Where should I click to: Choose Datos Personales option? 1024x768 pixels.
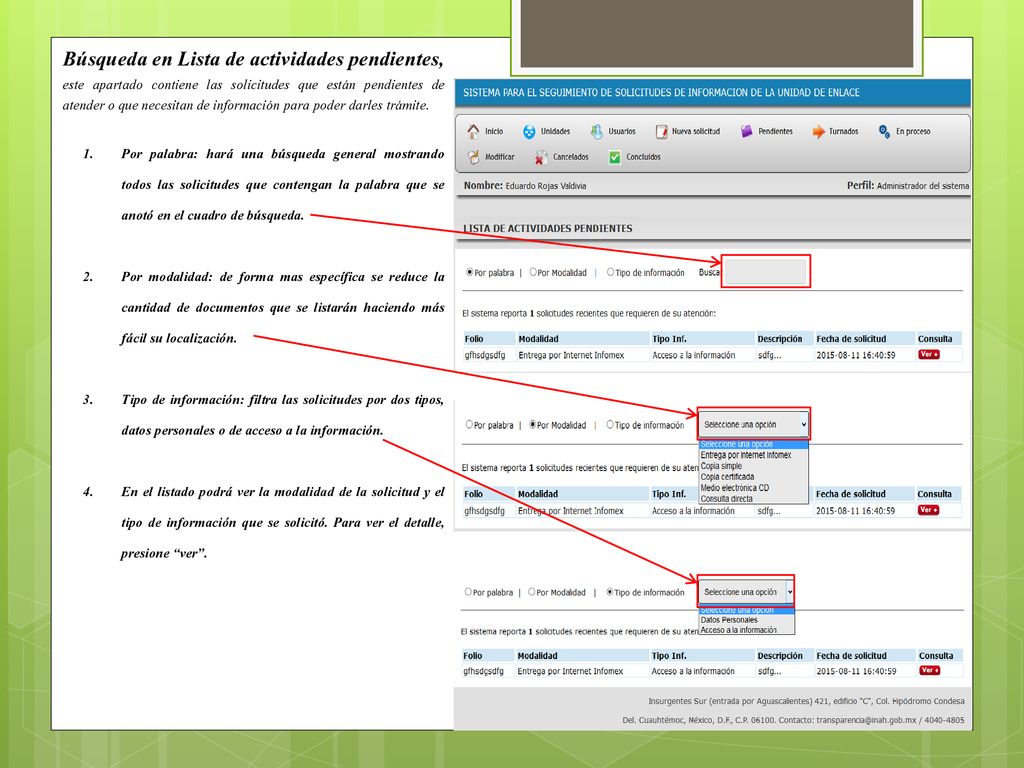pos(746,620)
